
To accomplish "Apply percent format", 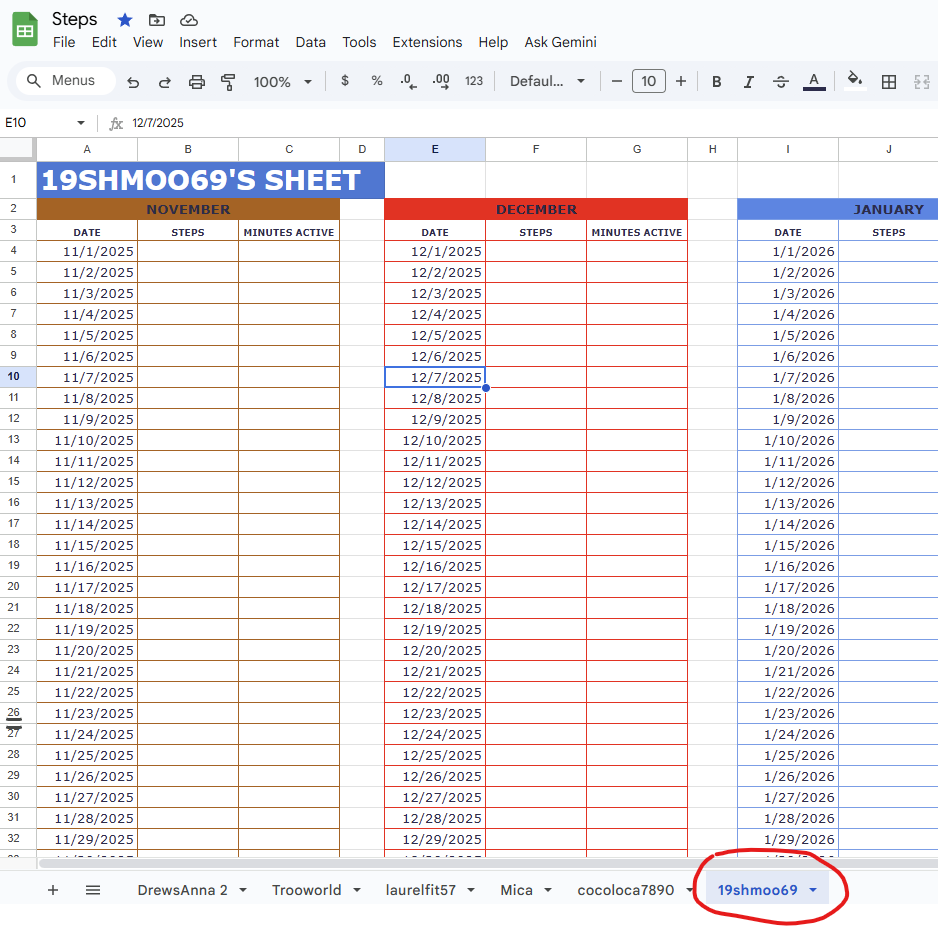I will [376, 82].
